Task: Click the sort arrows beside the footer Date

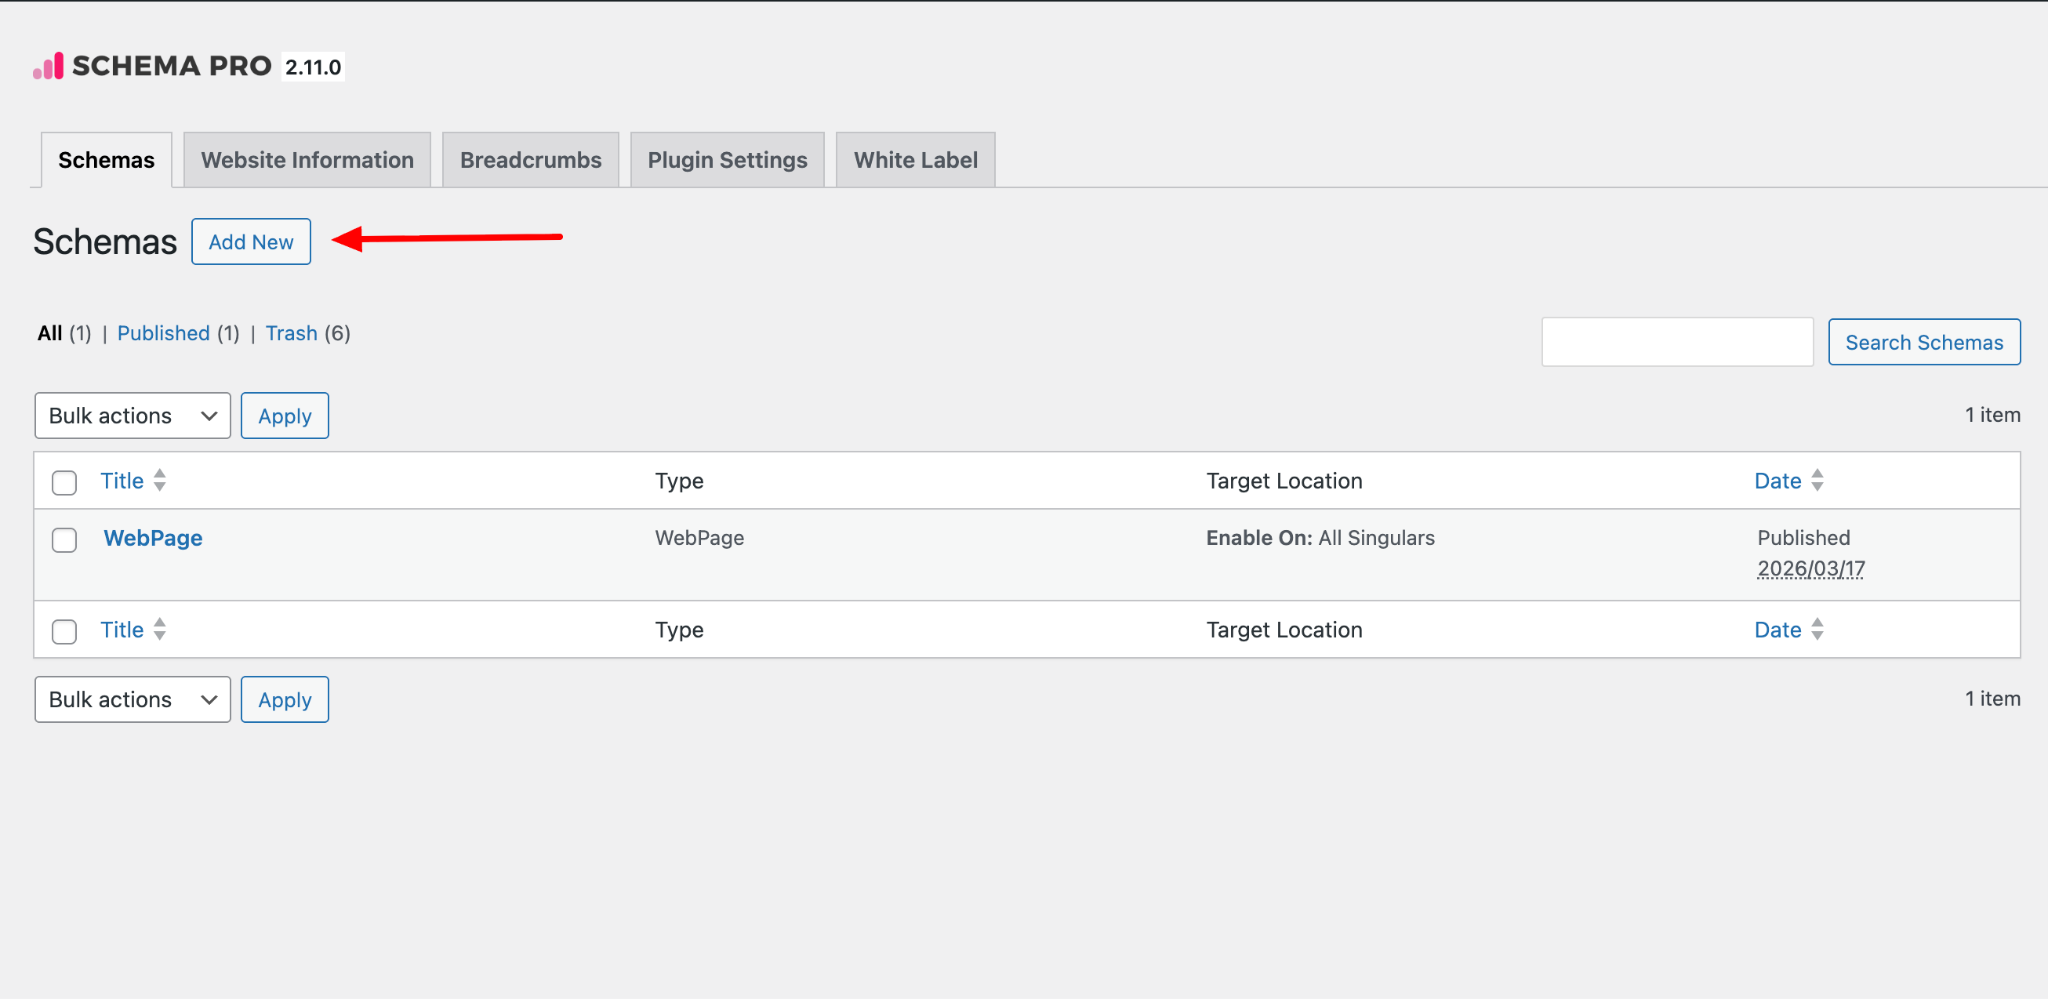Action: point(1817,630)
